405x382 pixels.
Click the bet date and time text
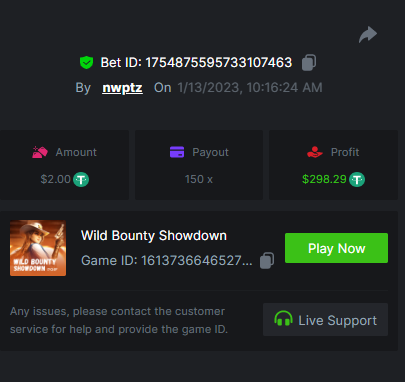coord(250,88)
